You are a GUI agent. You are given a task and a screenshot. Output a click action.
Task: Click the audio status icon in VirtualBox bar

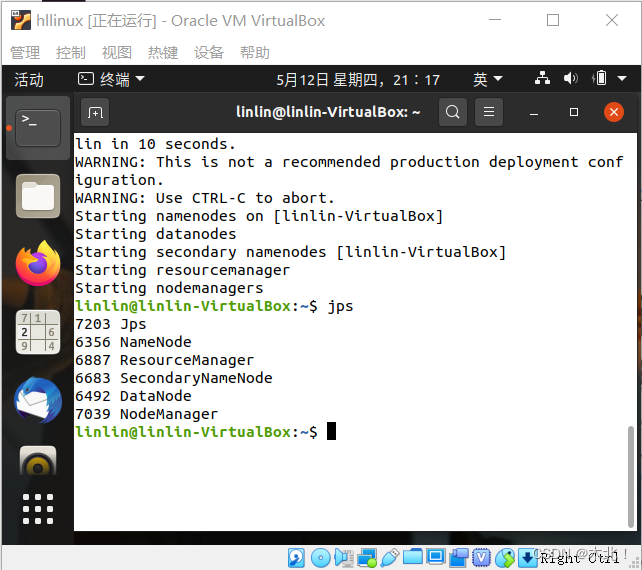344,558
